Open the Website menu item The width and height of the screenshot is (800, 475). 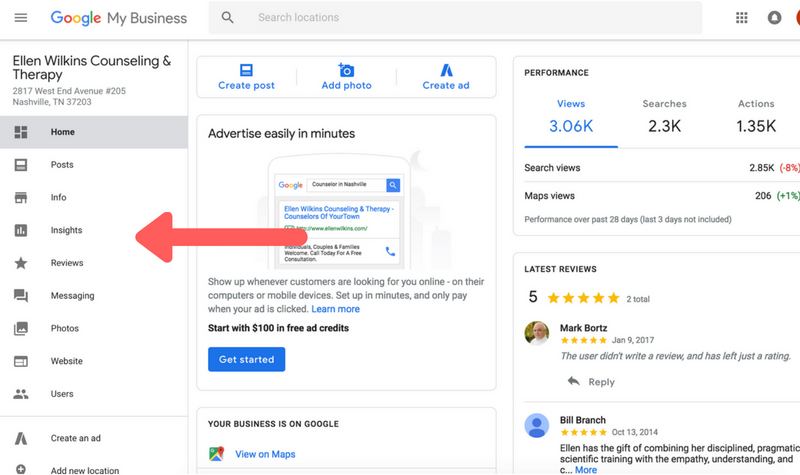(x=94, y=361)
